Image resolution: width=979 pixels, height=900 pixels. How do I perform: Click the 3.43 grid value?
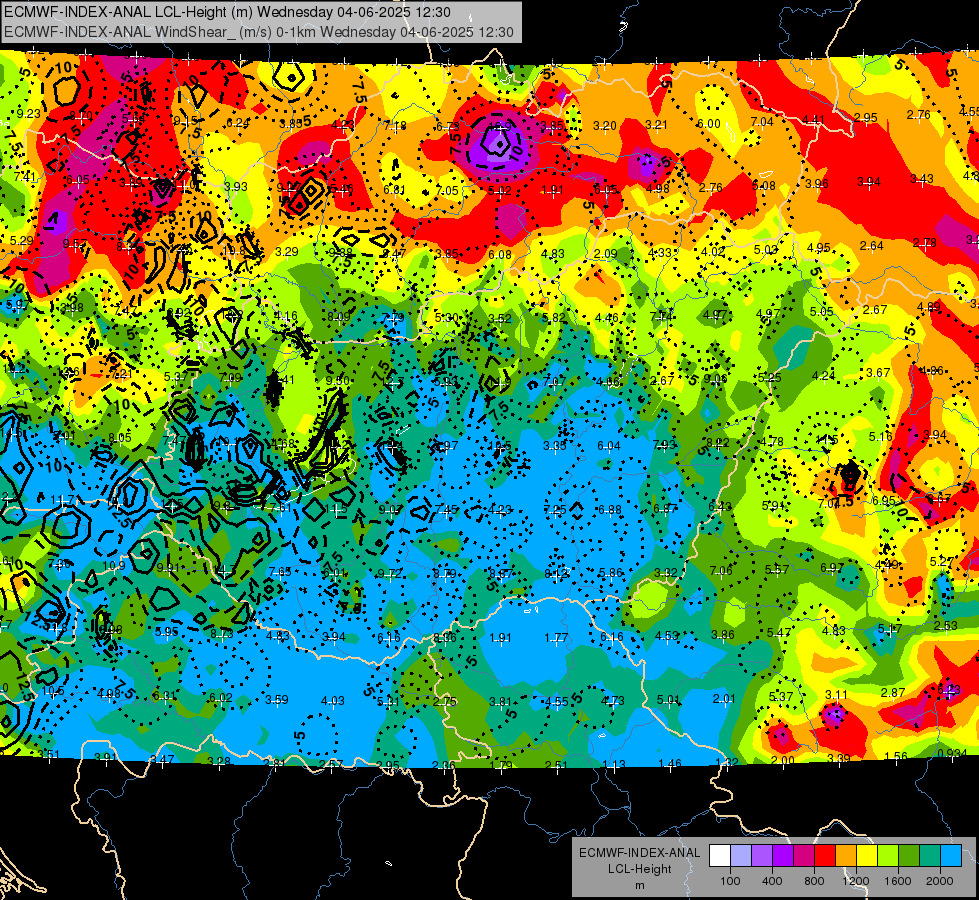(922, 179)
